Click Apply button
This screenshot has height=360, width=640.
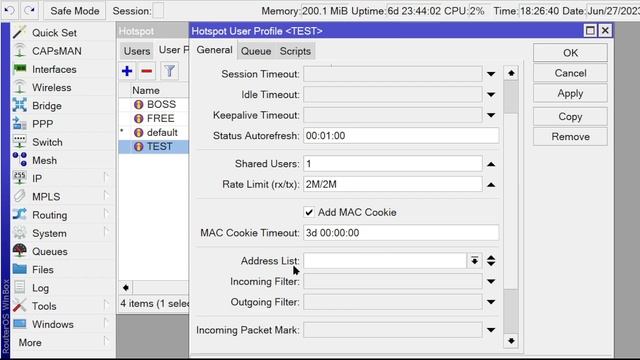[x=570, y=94]
